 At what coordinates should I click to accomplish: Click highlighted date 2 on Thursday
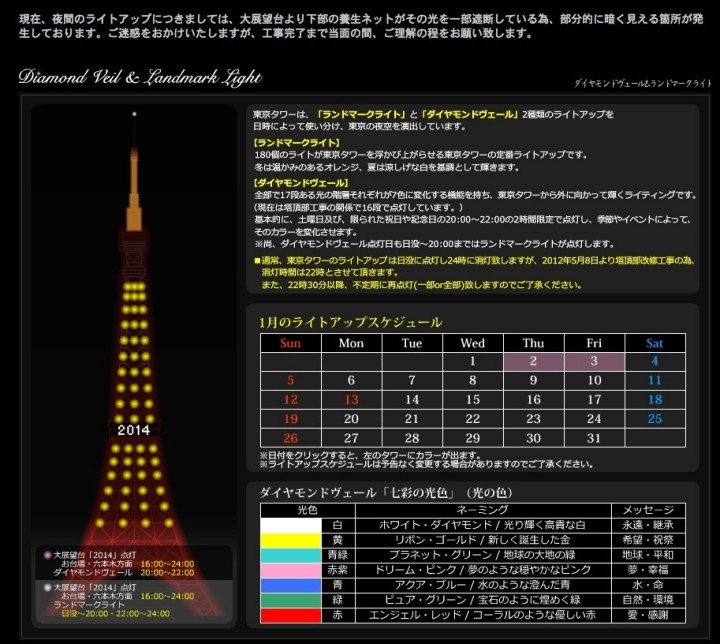533,362
